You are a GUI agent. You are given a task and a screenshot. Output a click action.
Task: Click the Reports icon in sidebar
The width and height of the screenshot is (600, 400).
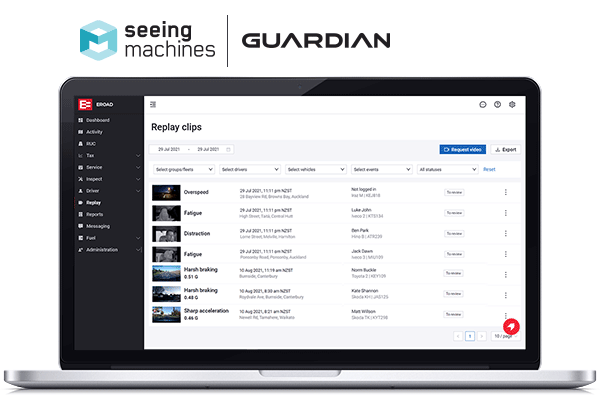[x=81, y=214]
